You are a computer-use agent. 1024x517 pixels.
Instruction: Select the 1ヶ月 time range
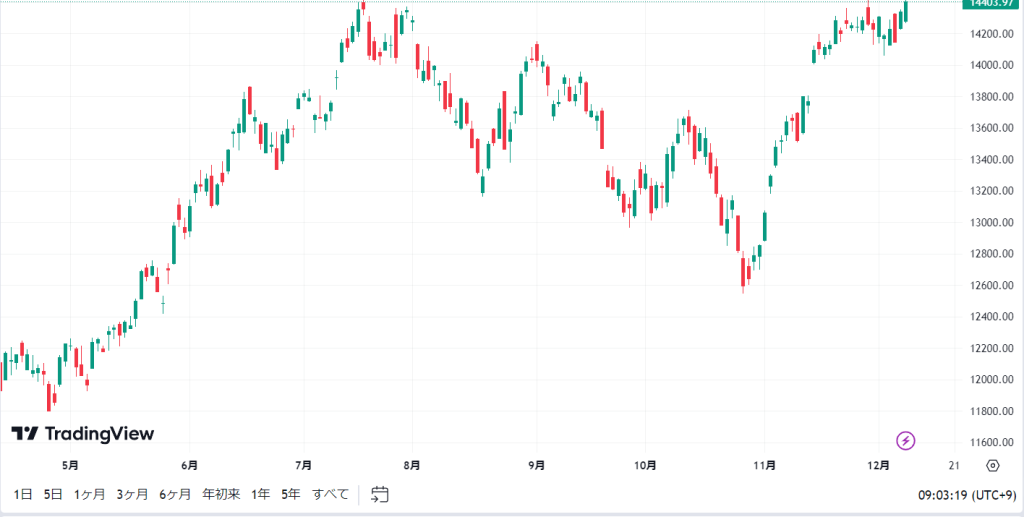(89, 494)
